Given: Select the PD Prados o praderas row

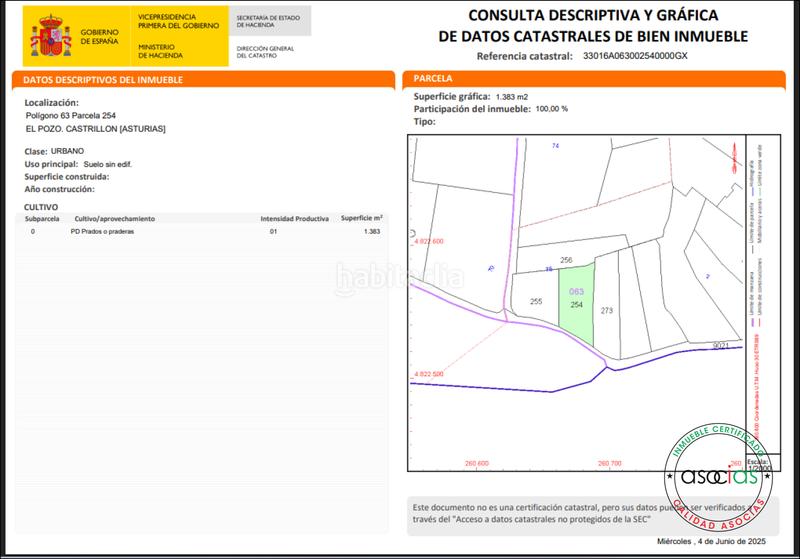Looking at the screenshot, I should tap(200, 231).
